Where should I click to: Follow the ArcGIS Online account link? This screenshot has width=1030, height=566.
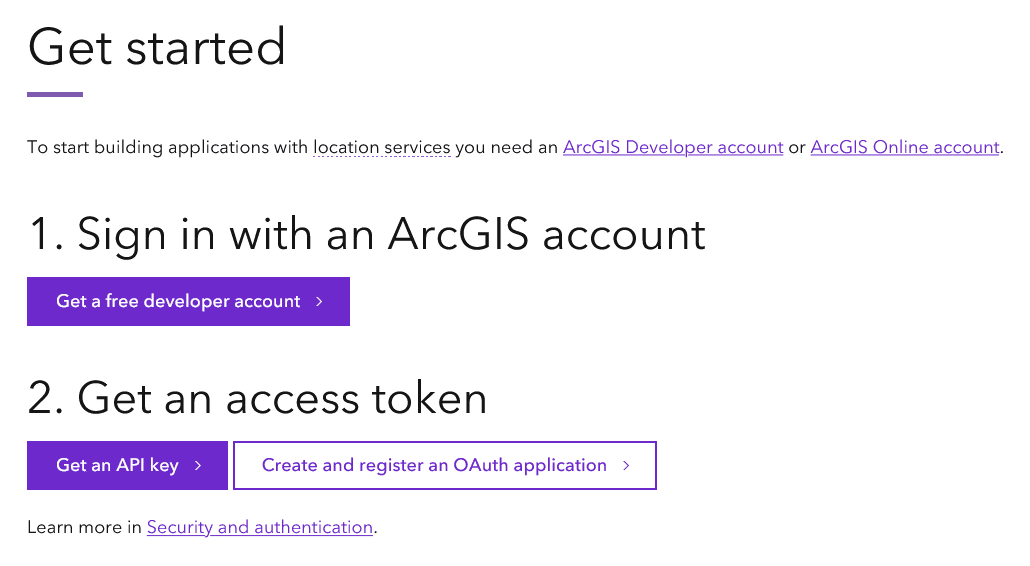point(905,148)
